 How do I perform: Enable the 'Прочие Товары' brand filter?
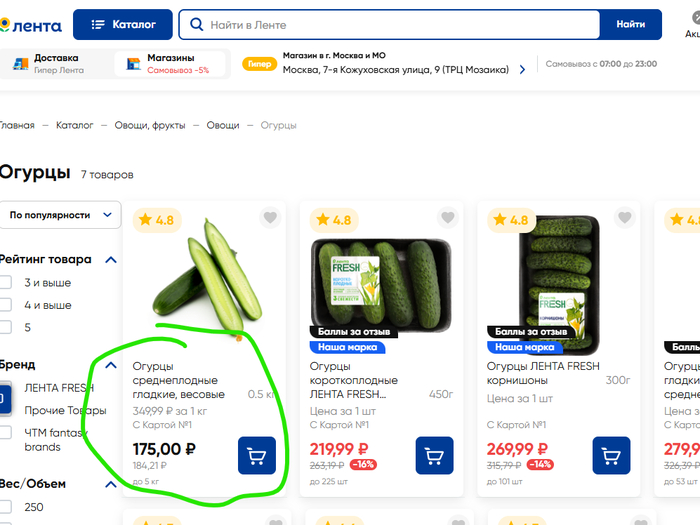point(5,411)
